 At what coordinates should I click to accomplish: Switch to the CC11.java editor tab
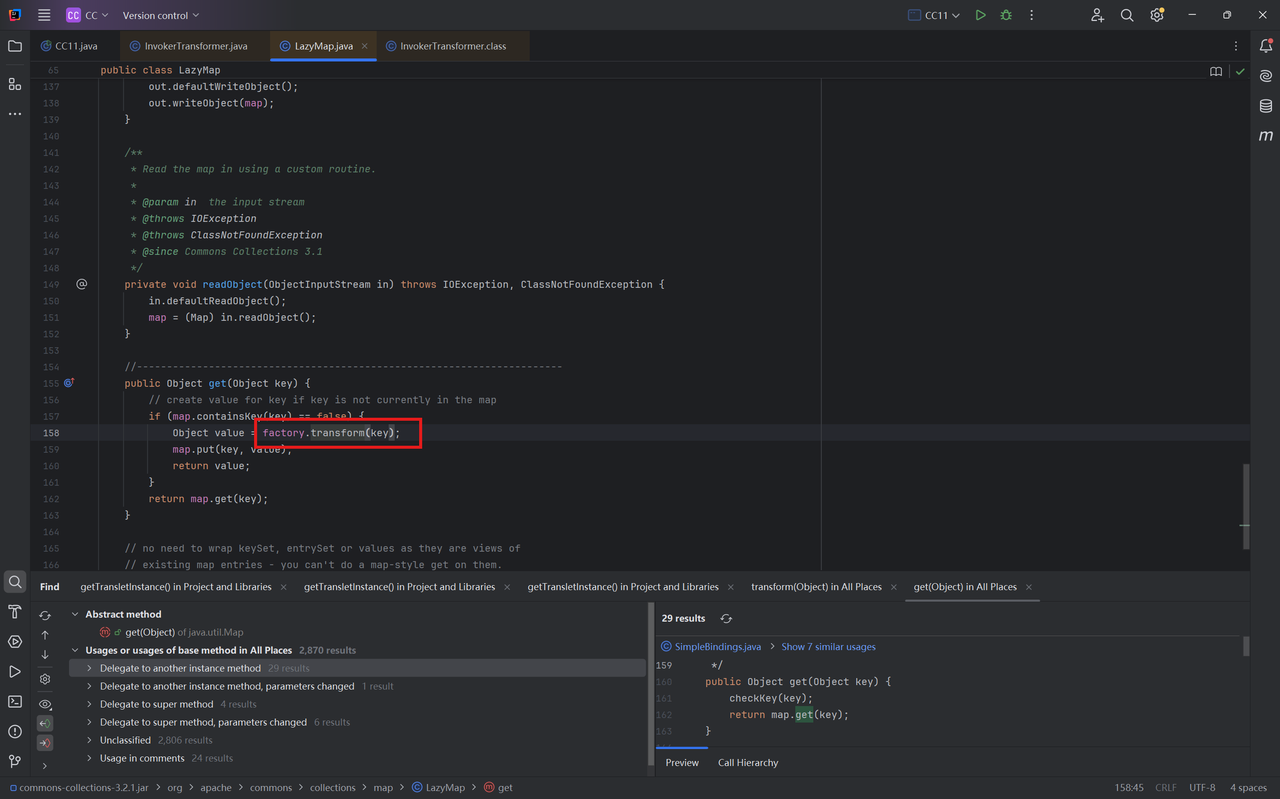click(x=76, y=46)
